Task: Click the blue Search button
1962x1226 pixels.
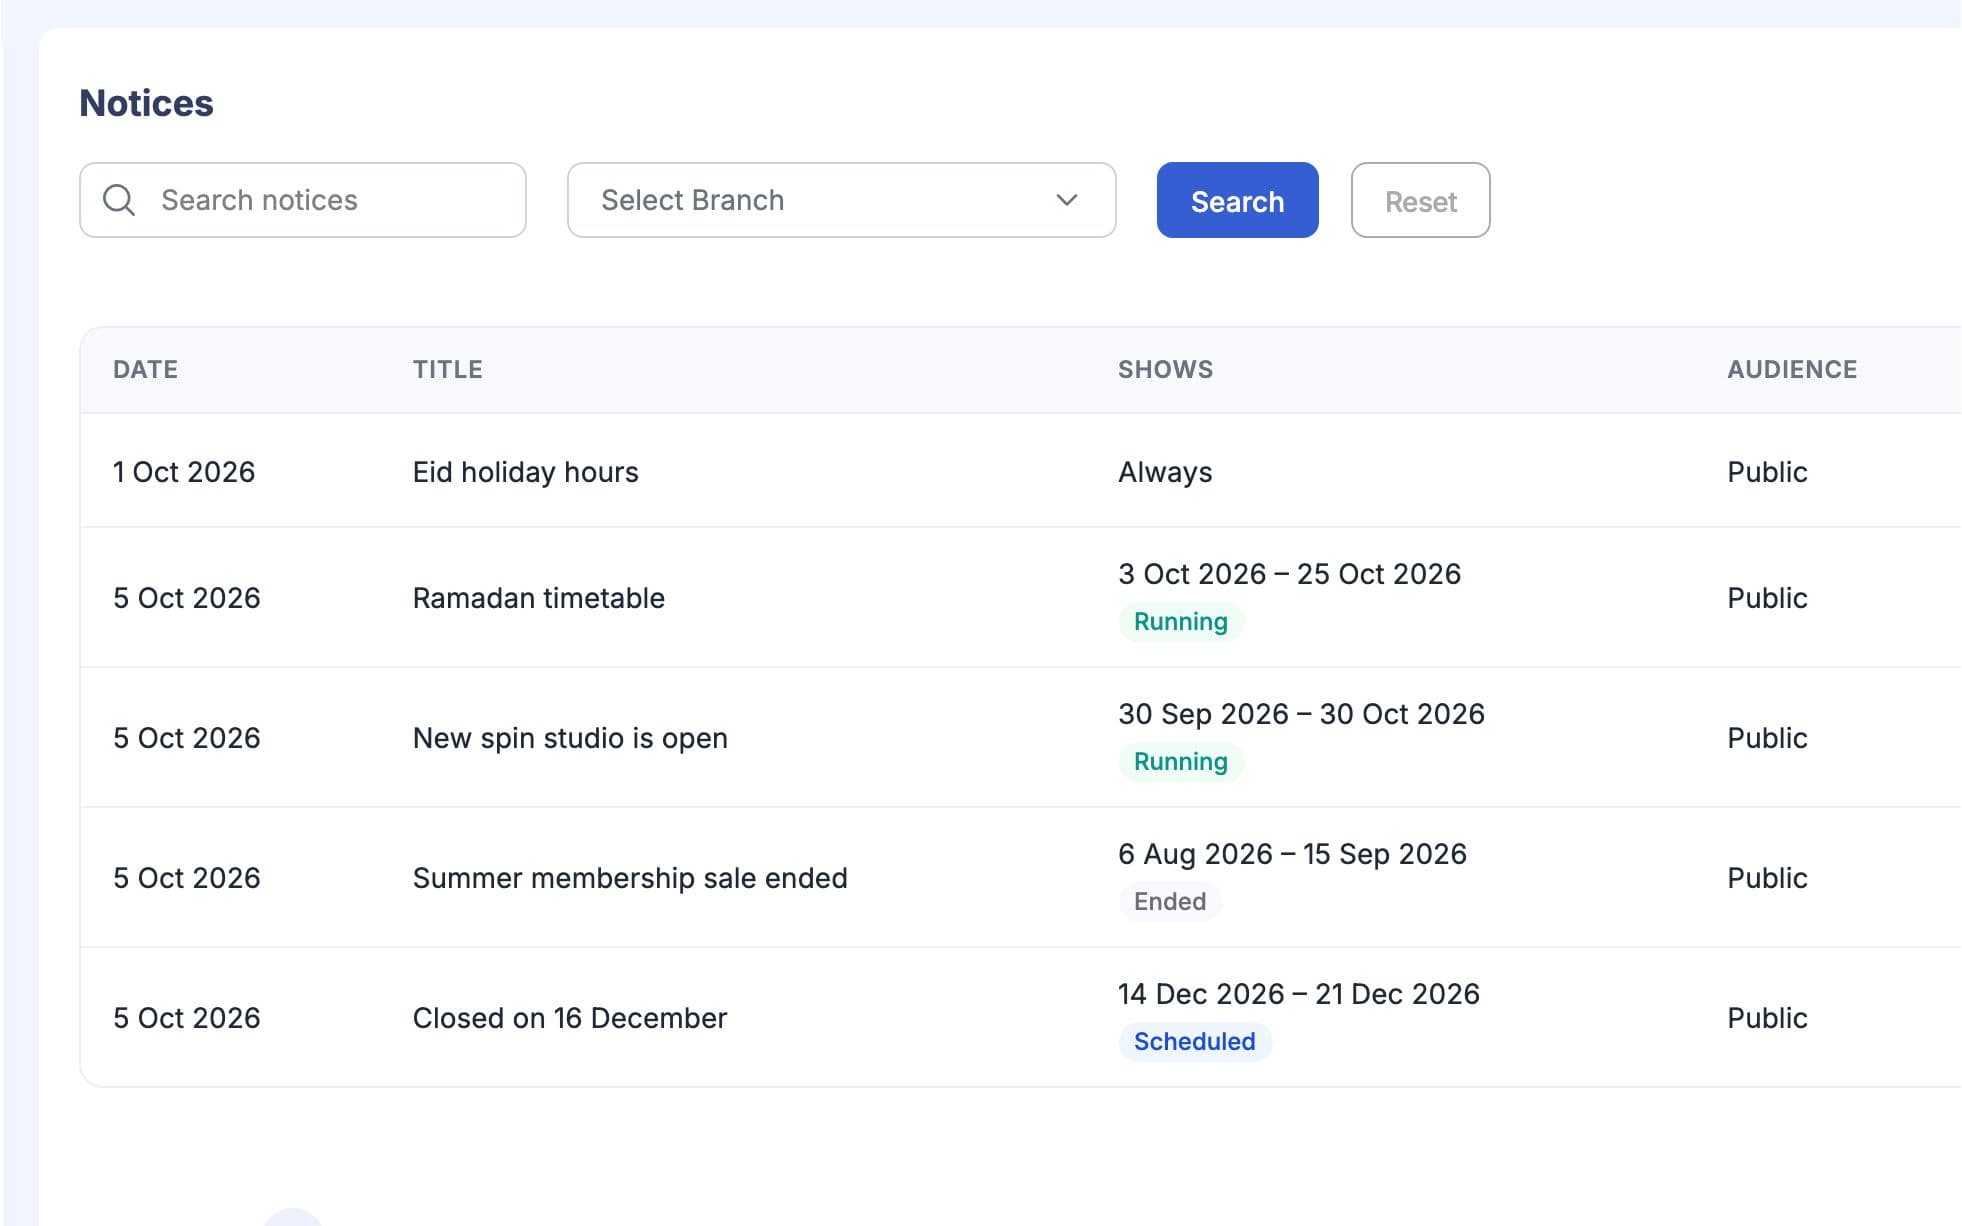Action: pos(1237,200)
